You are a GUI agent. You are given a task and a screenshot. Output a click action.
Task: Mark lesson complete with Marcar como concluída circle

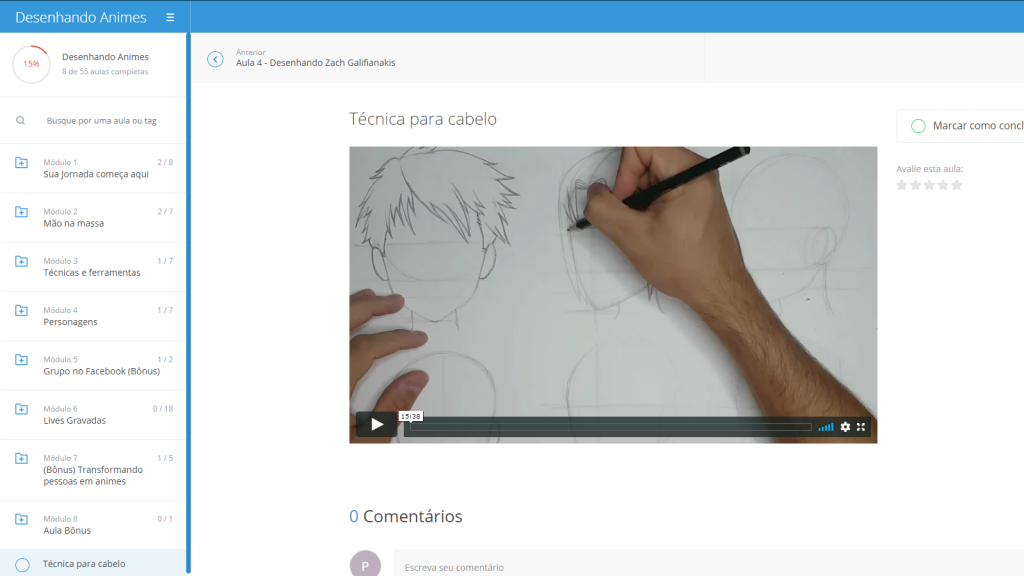point(918,126)
